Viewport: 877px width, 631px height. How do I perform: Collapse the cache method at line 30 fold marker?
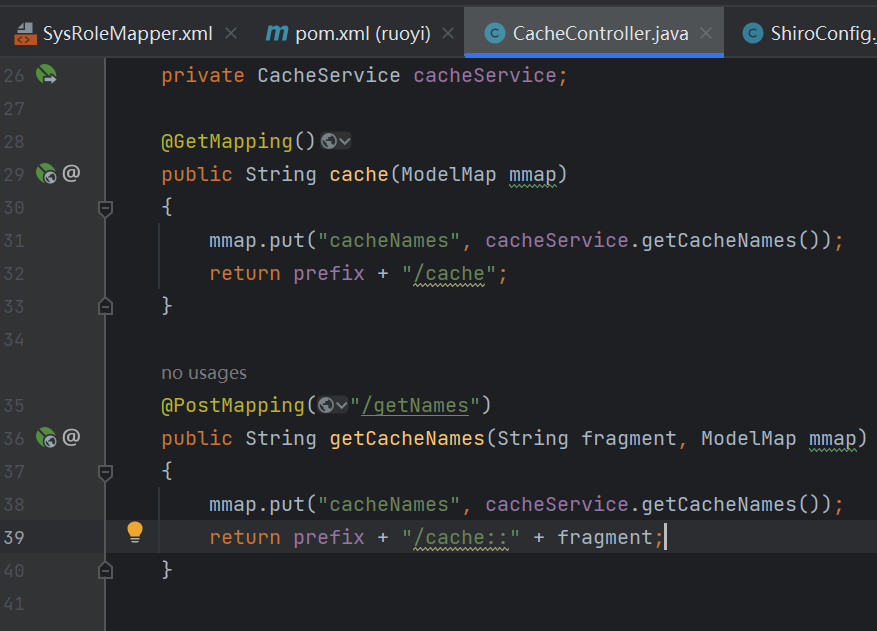click(105, 208)
